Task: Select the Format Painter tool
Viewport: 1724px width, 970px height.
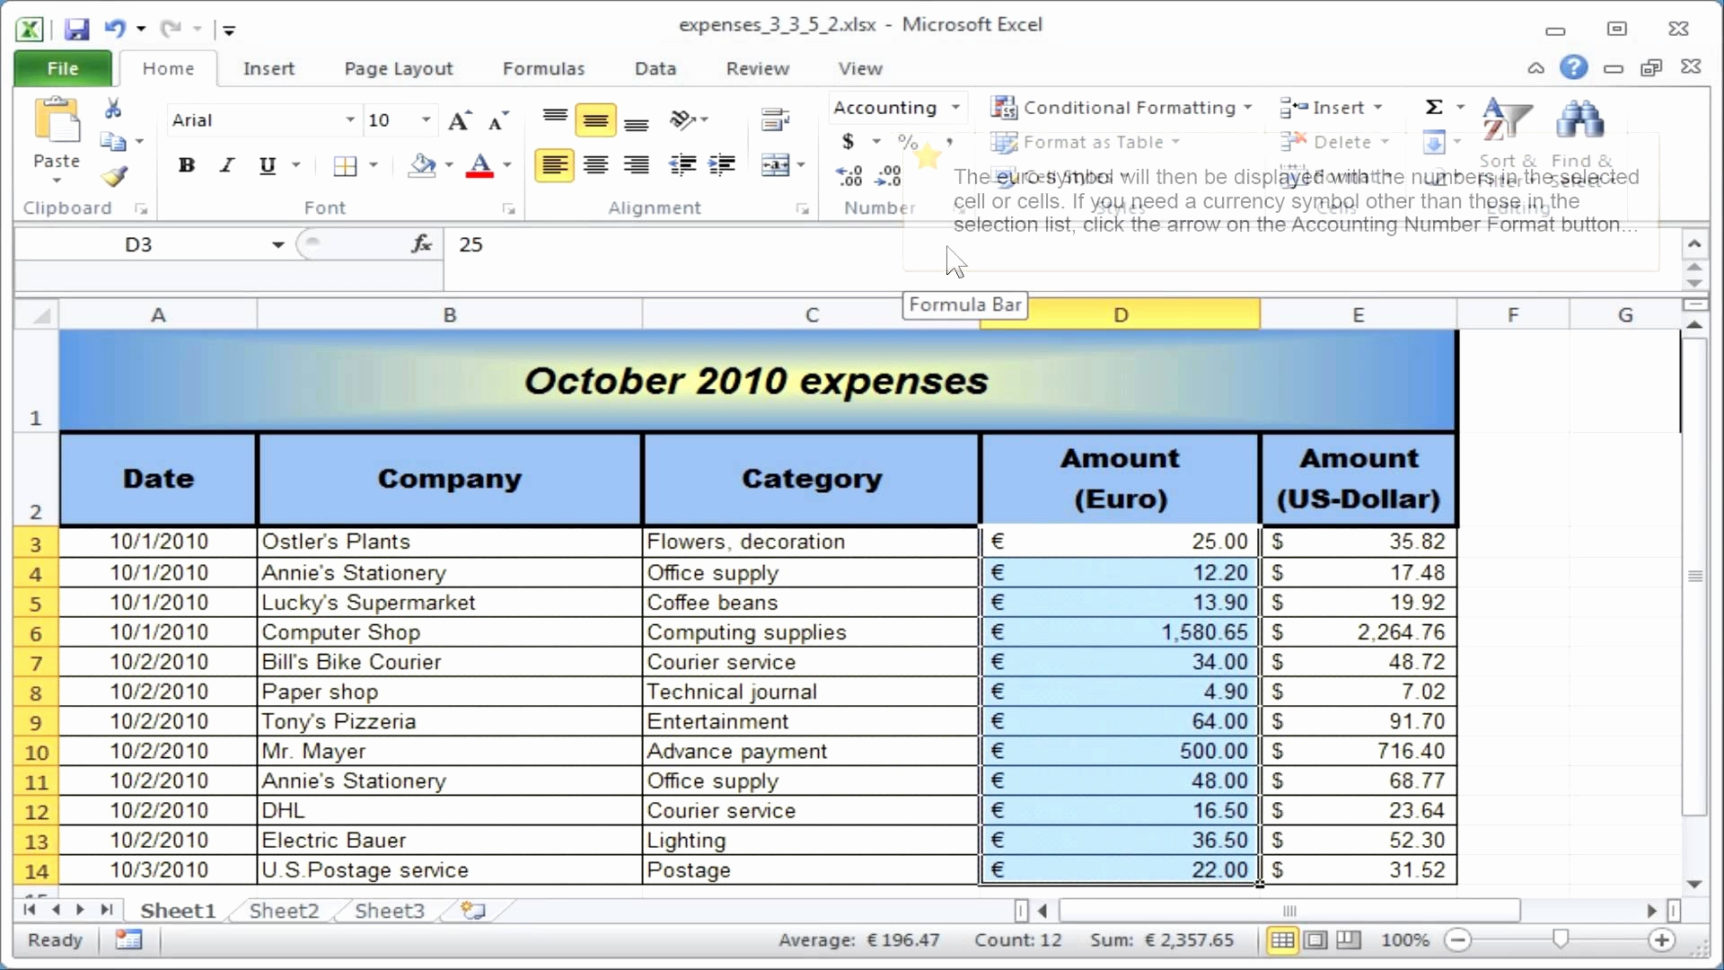Action: 113,176
